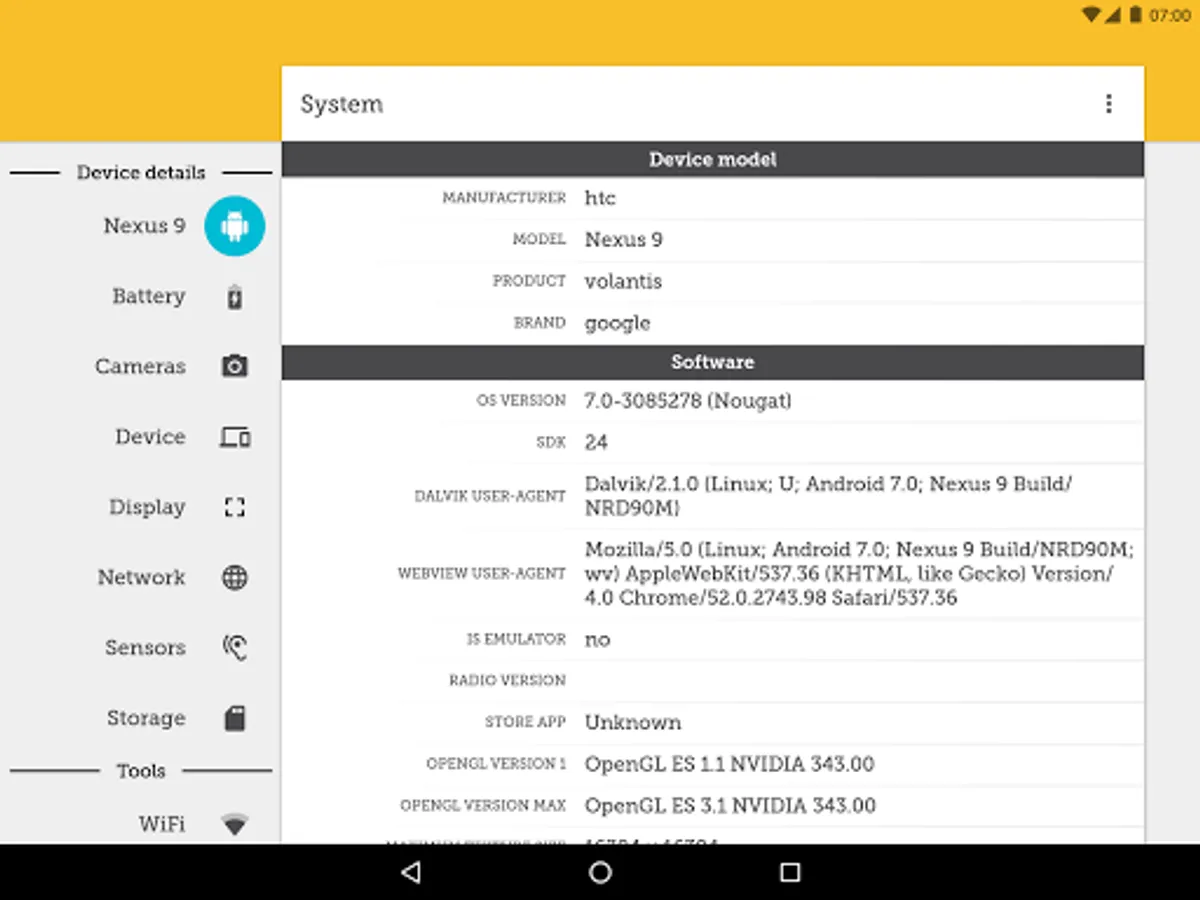Click the manufacturer value htc
The width and height of the screenshot is (1200, 900).
(x=600, y=198)
